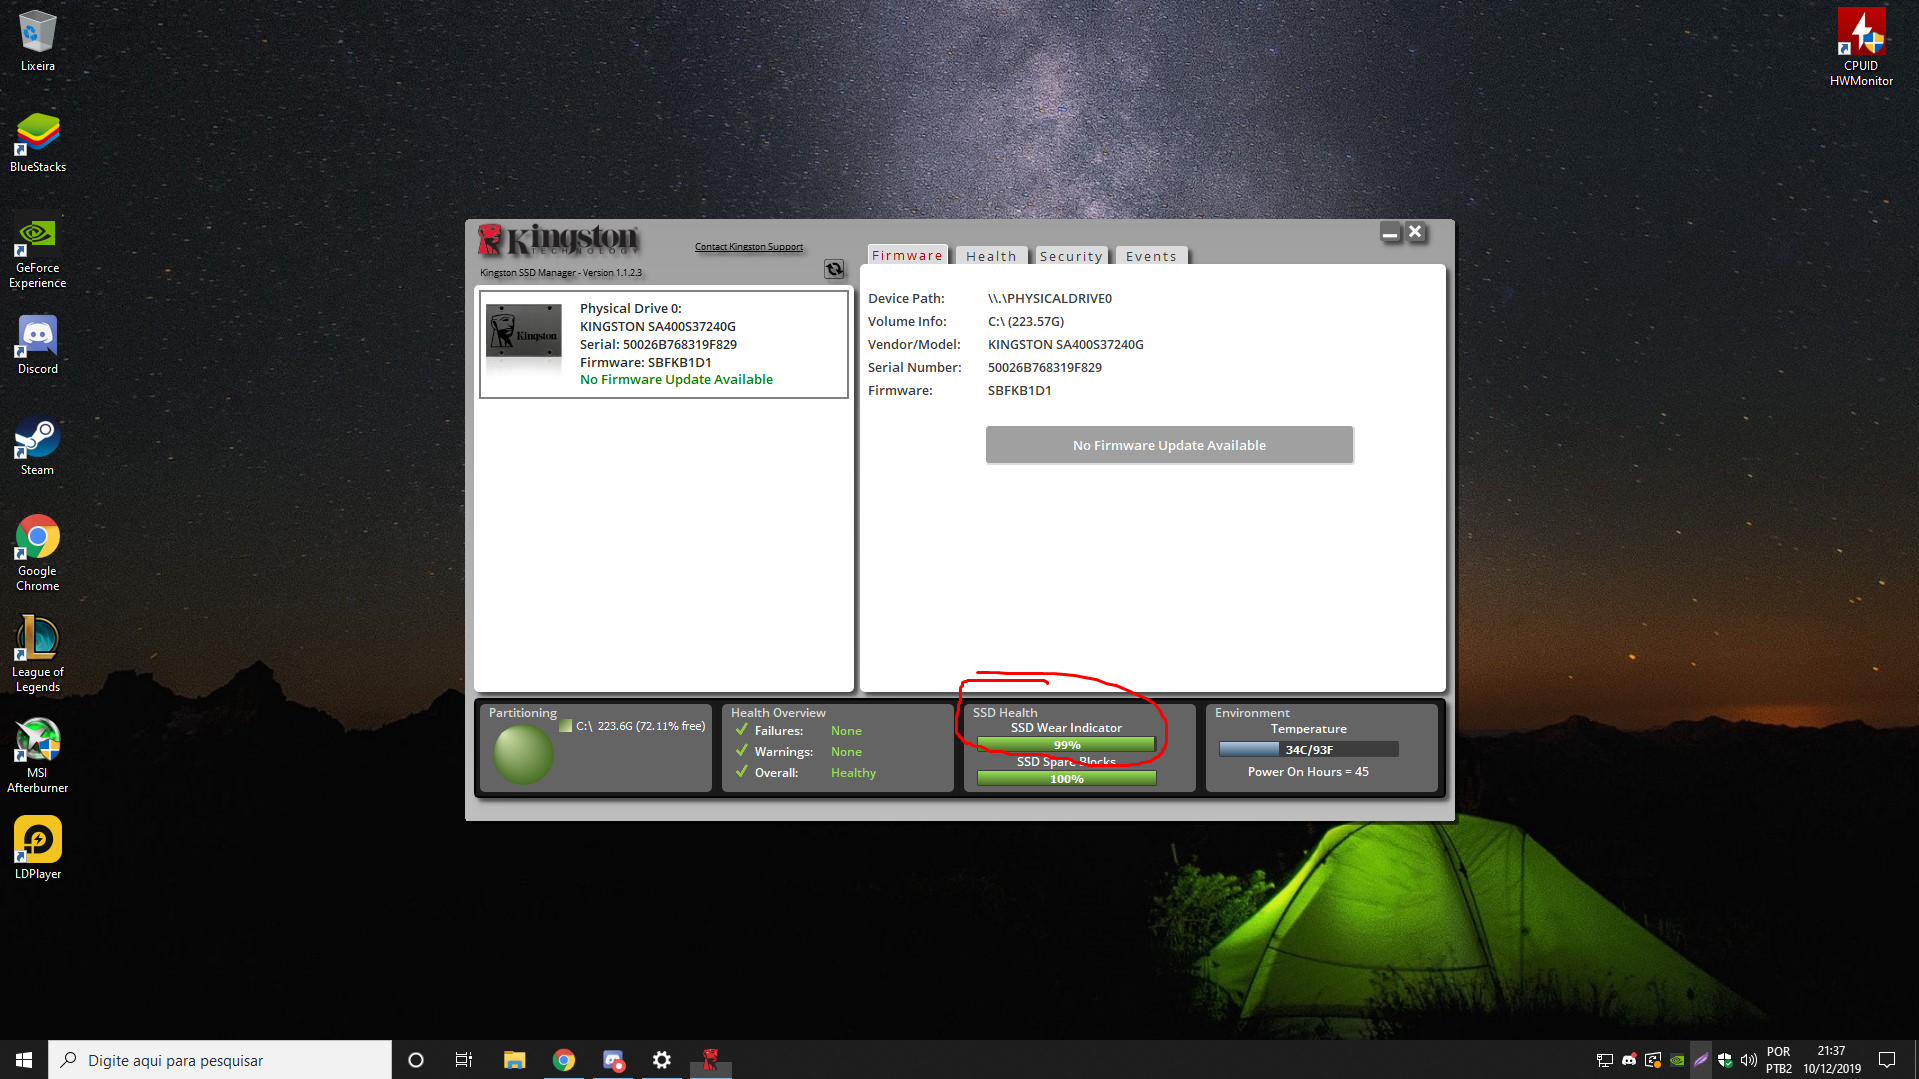Select the Steam desktop icon

pyautogui.click(x=38, y=445)
